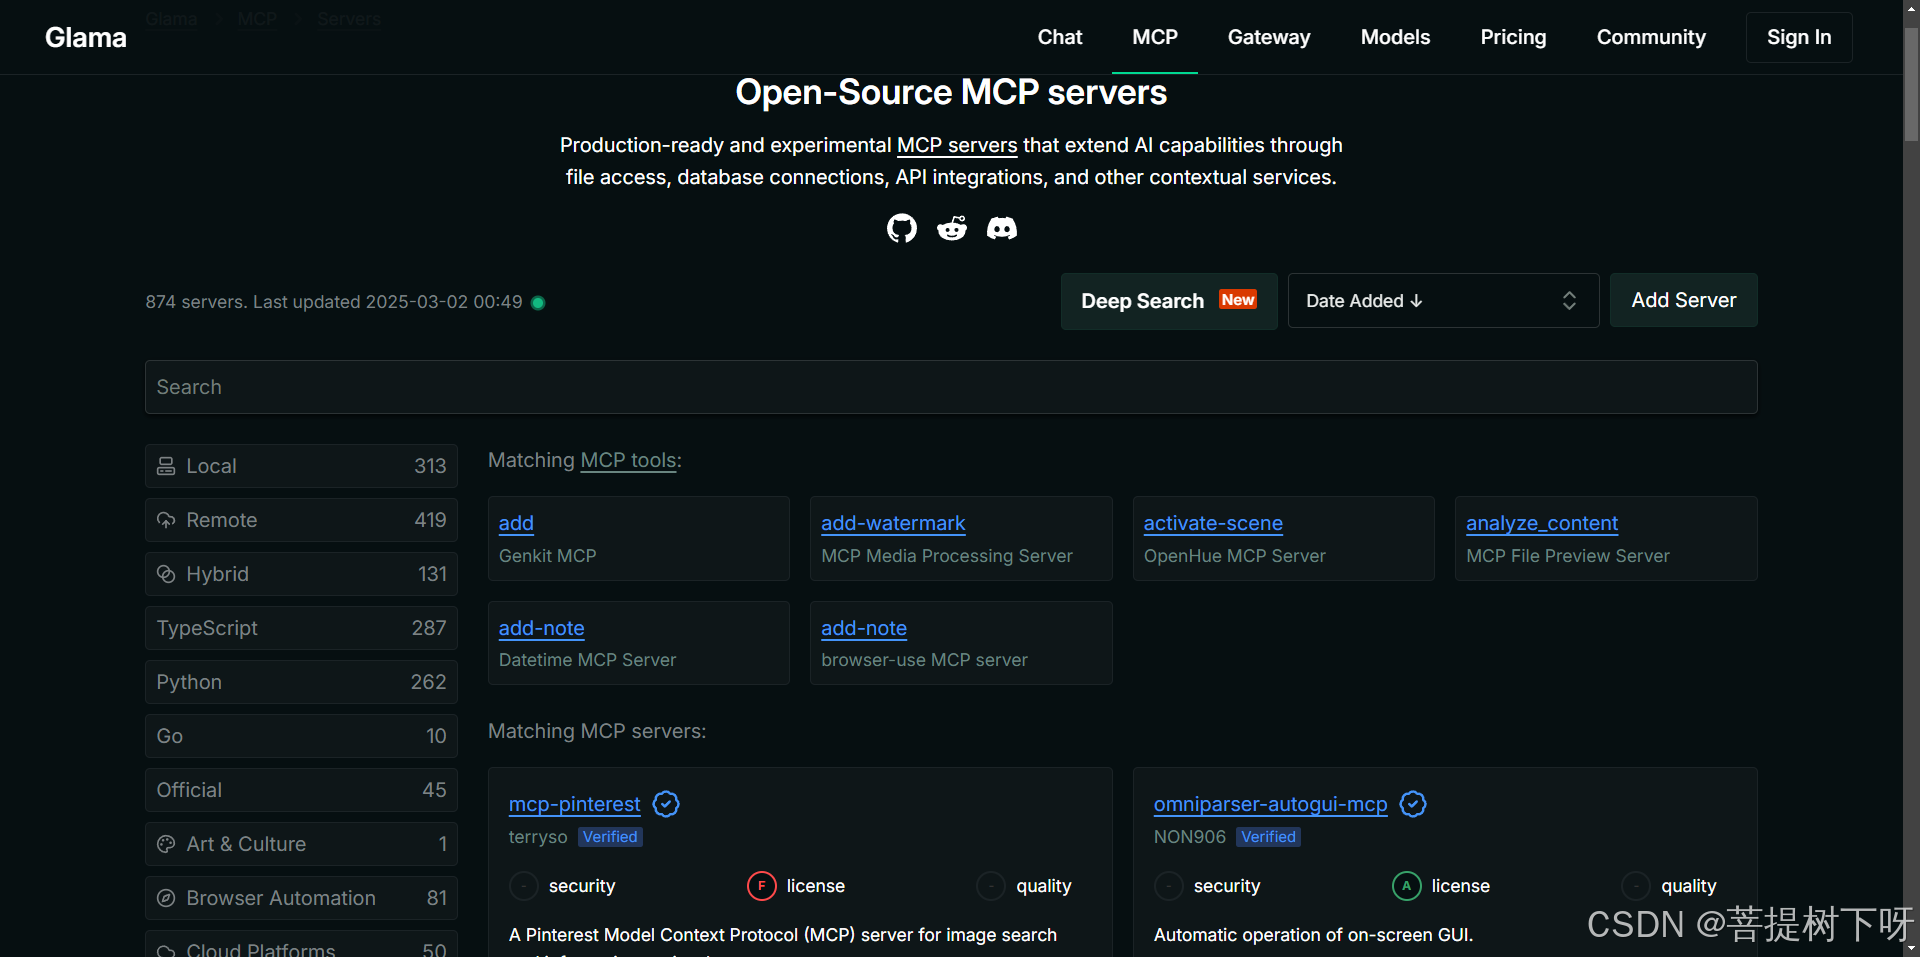Open the omniparser-autogui-mcp server link
Viewport: 1920px width, 957px height.
tap(1271, 804)
